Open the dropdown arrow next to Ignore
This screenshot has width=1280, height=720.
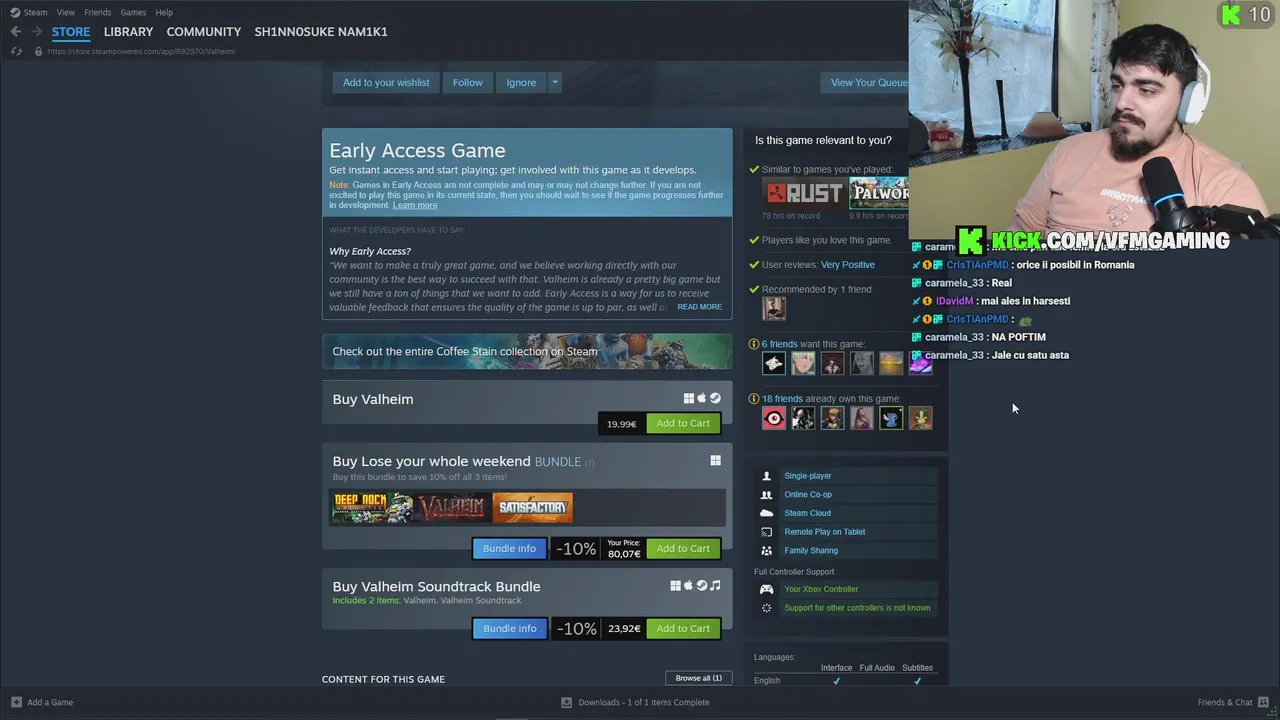tap(554, 82)
